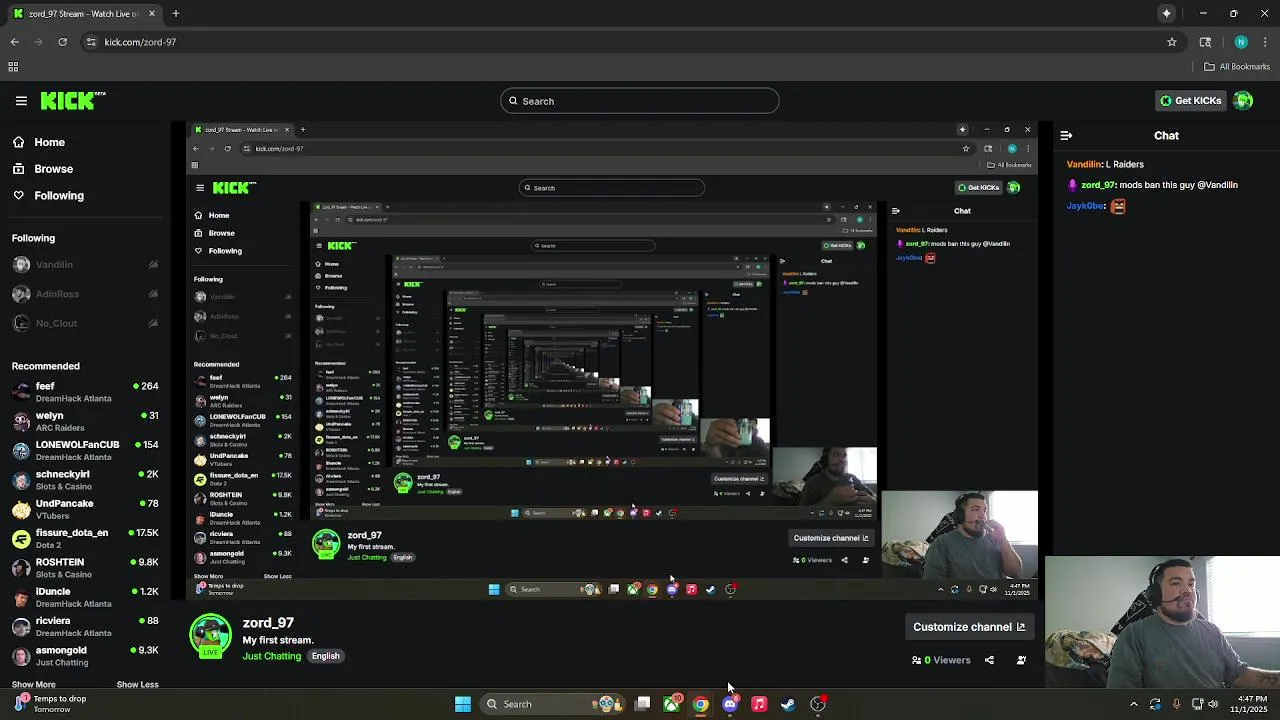Click the zord_97 LIVE avatar below the video
The image size is (1280, 720).
210,637
